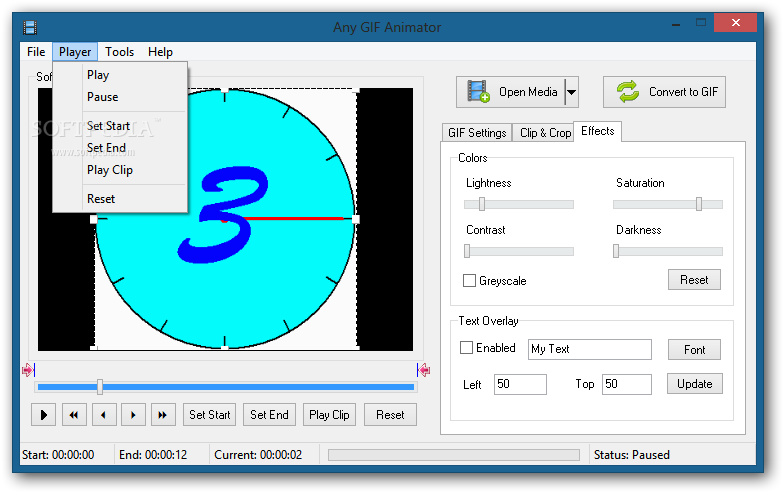Click the Saturation slider handle
The image size is (784, 493).
698,204
